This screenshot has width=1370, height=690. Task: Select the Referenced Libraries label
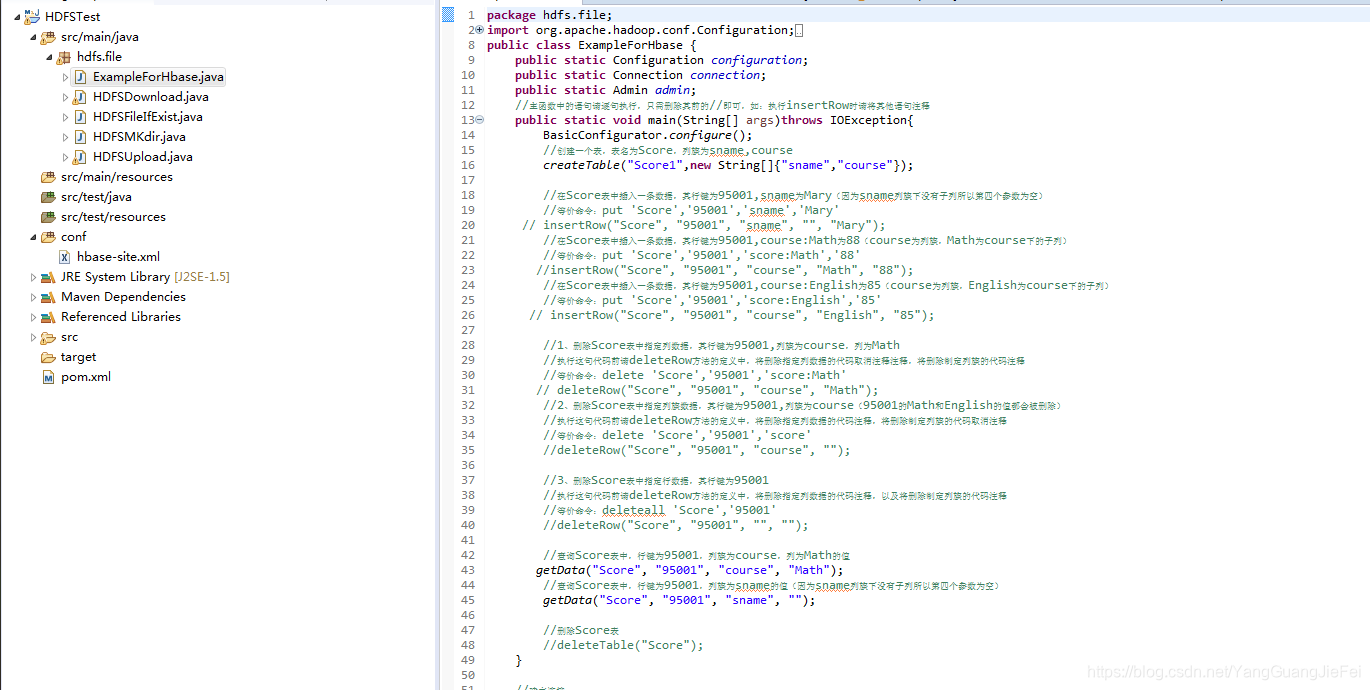click(121, 317)
